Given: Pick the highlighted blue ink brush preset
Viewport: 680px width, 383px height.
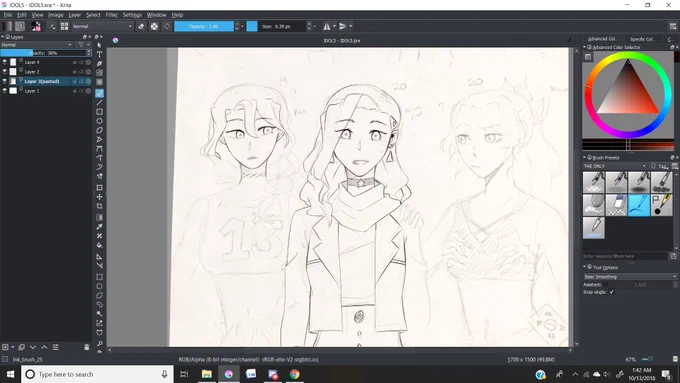Looking at the screenshot, I should (x=639, y=205).
